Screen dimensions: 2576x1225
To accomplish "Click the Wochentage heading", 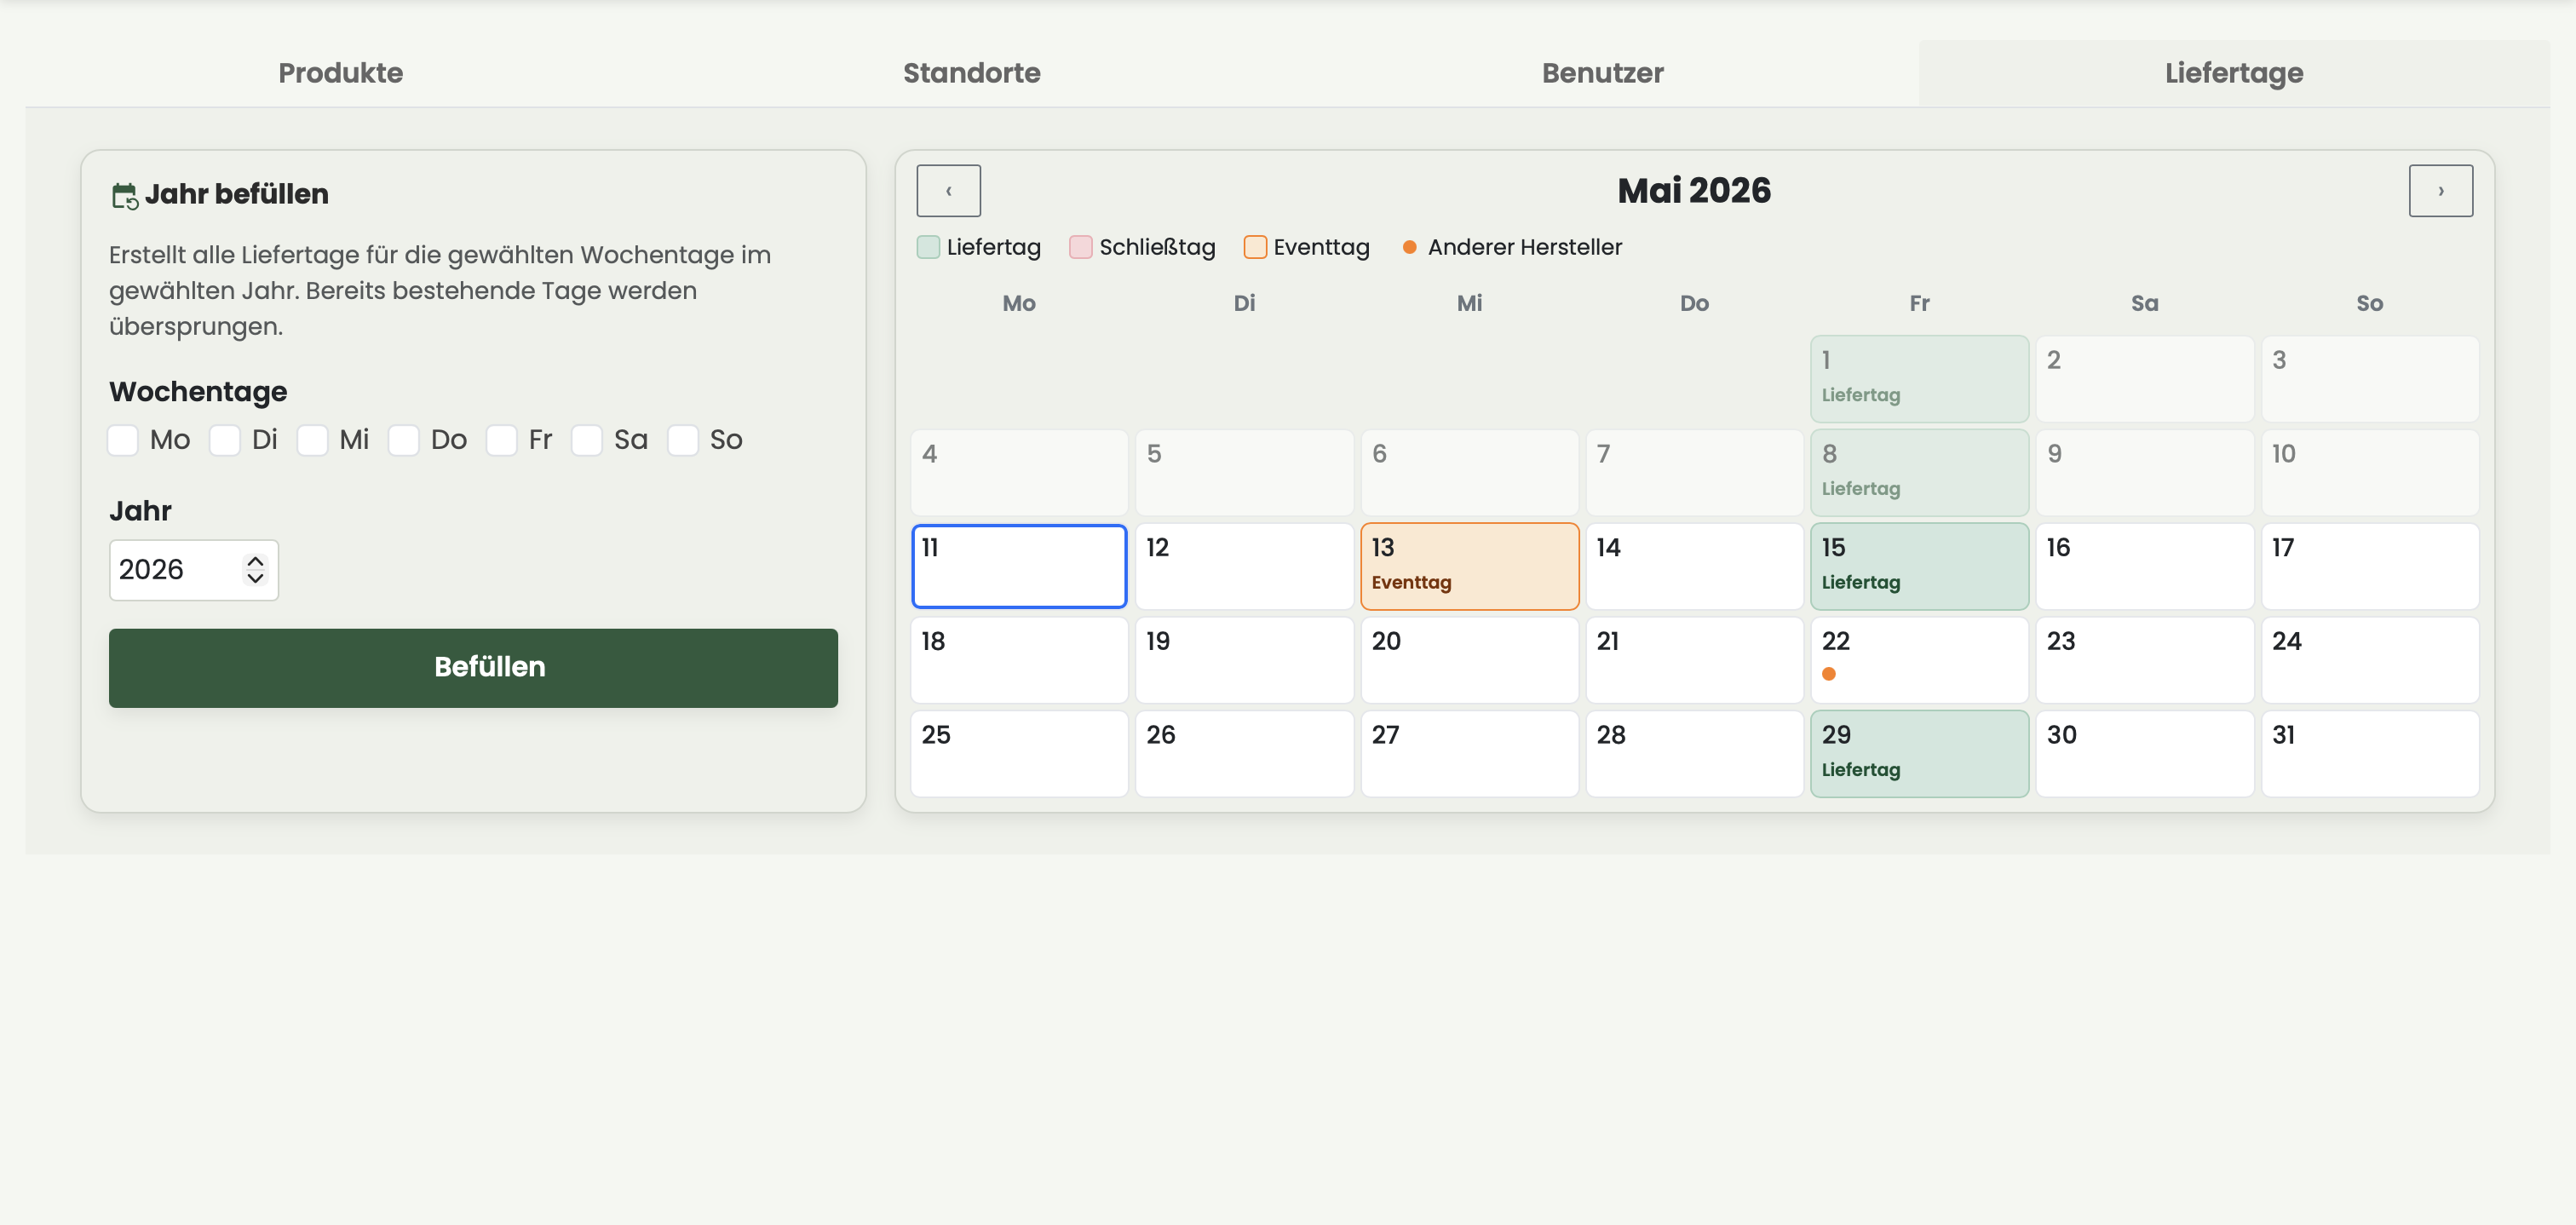I will [x=198, y=392].
